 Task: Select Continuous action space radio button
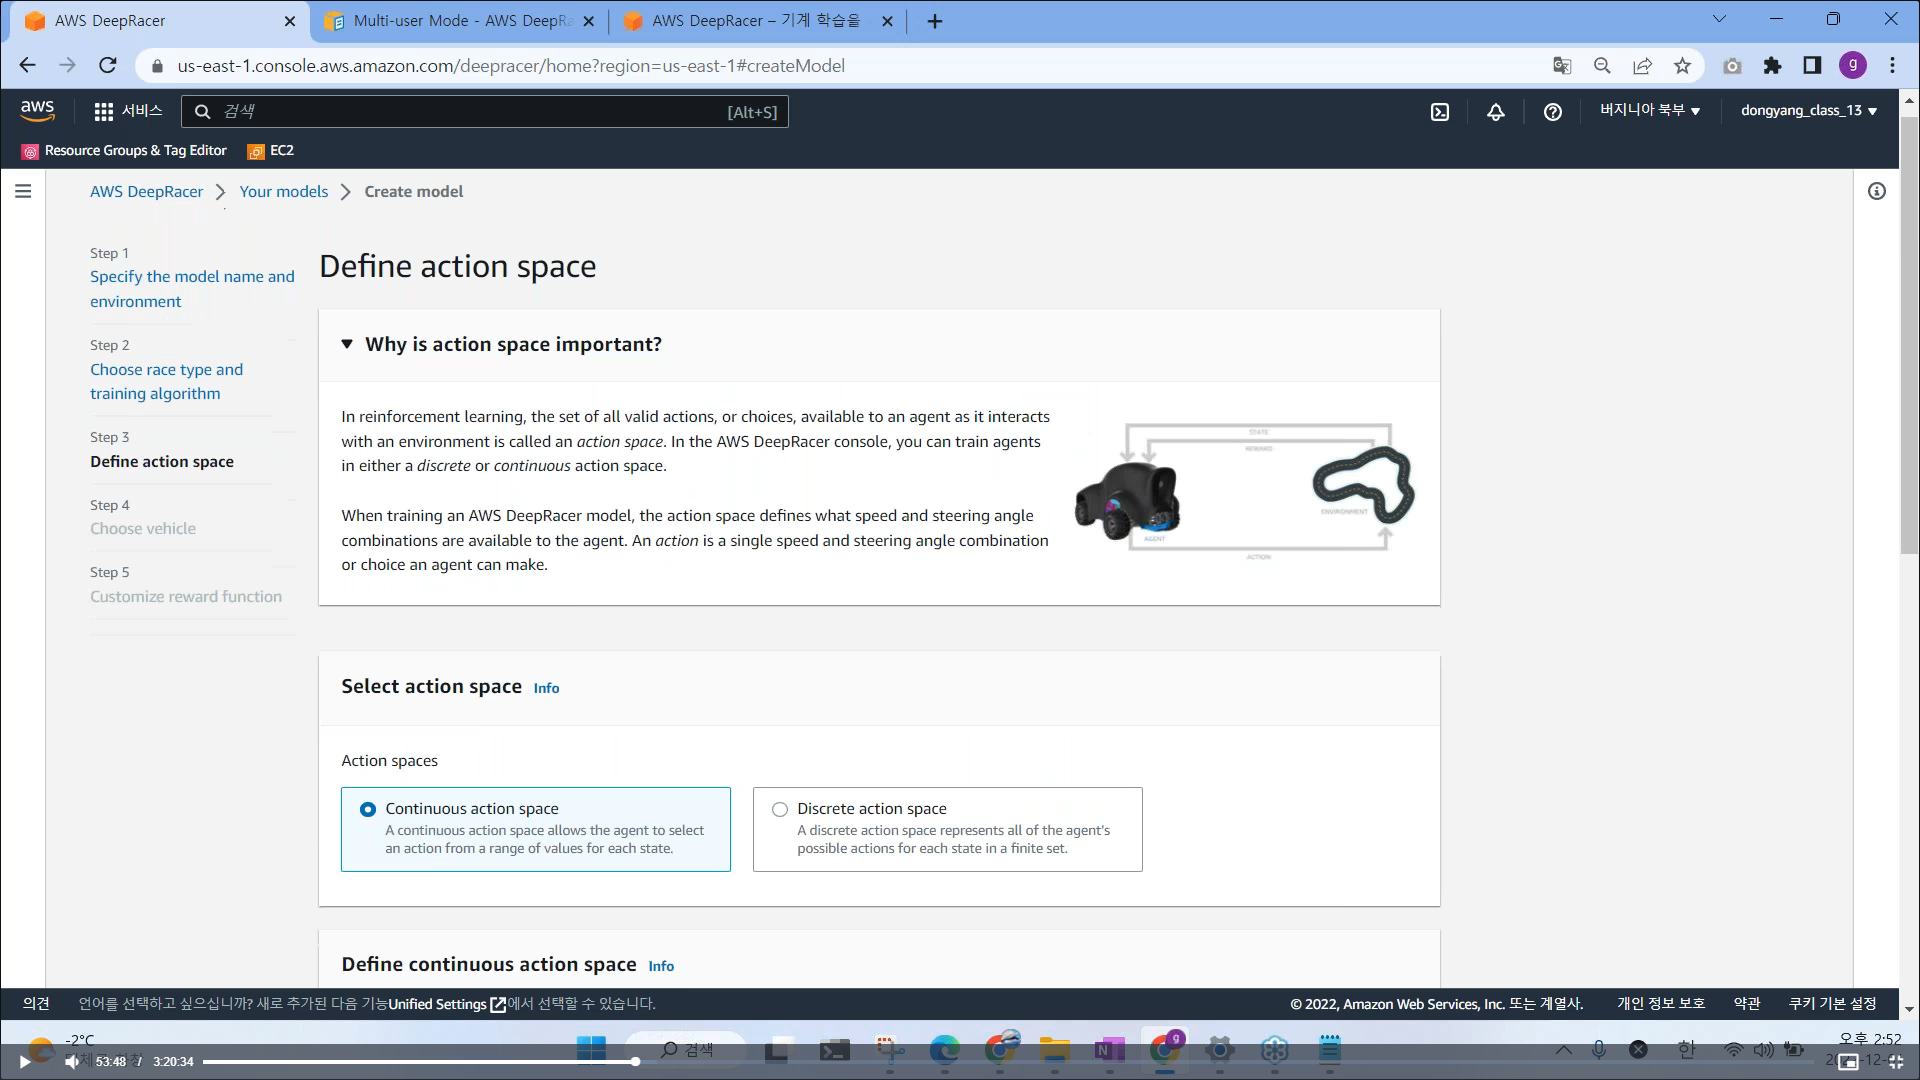[368, 809]
